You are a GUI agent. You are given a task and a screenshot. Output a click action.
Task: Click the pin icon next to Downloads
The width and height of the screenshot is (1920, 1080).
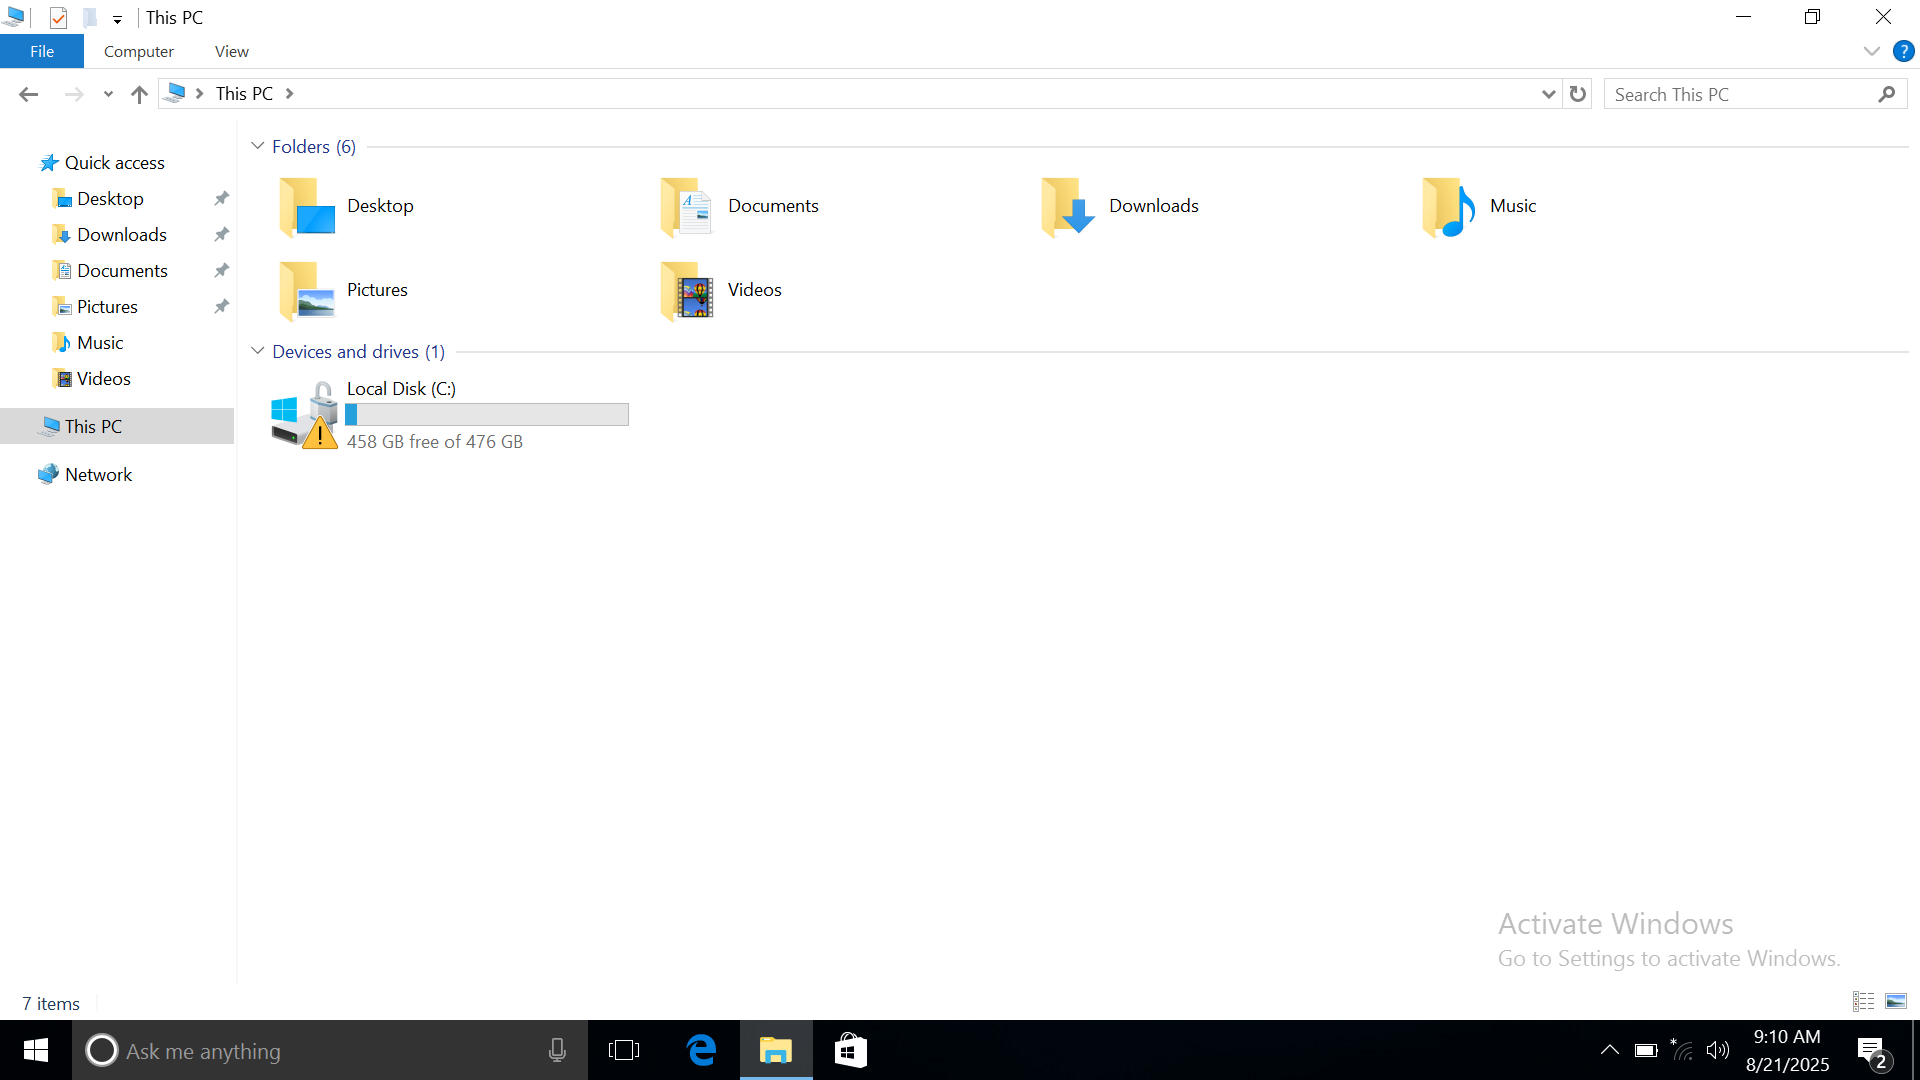tap(221, 235)
